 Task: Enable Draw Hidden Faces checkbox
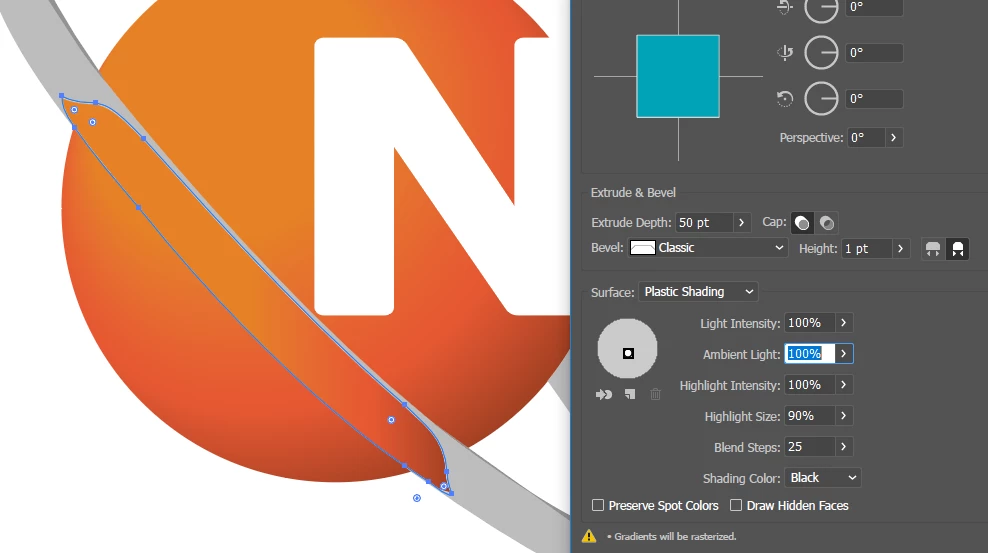(x=735, y=505)
